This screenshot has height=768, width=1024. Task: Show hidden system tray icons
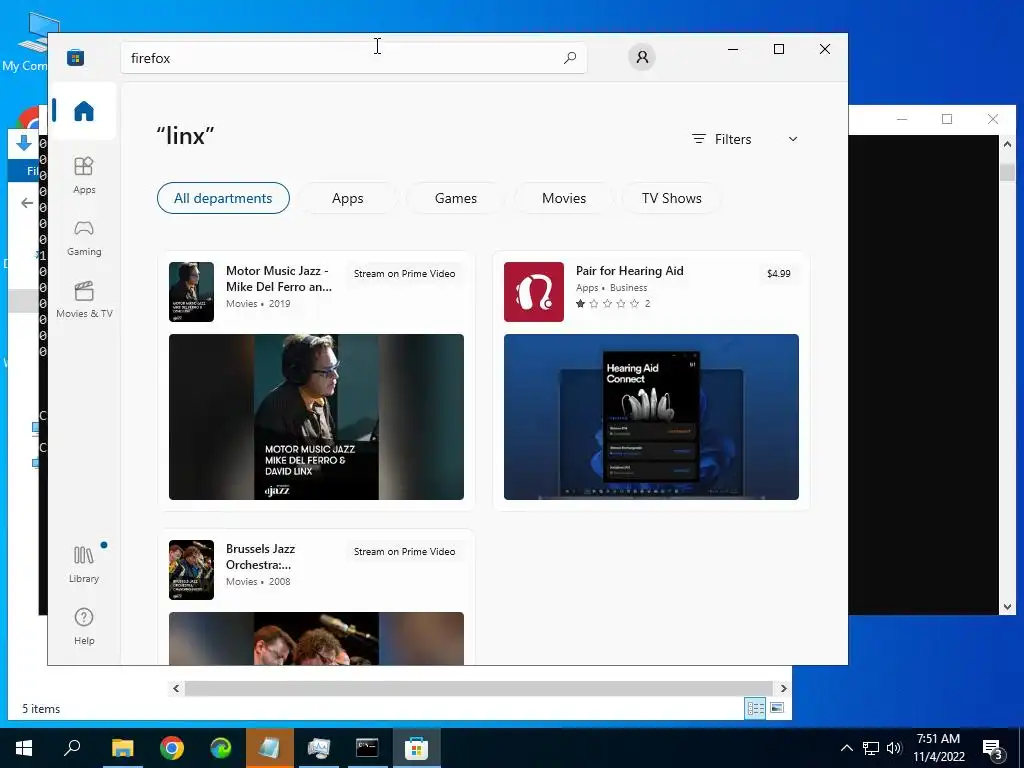(846, 748)
